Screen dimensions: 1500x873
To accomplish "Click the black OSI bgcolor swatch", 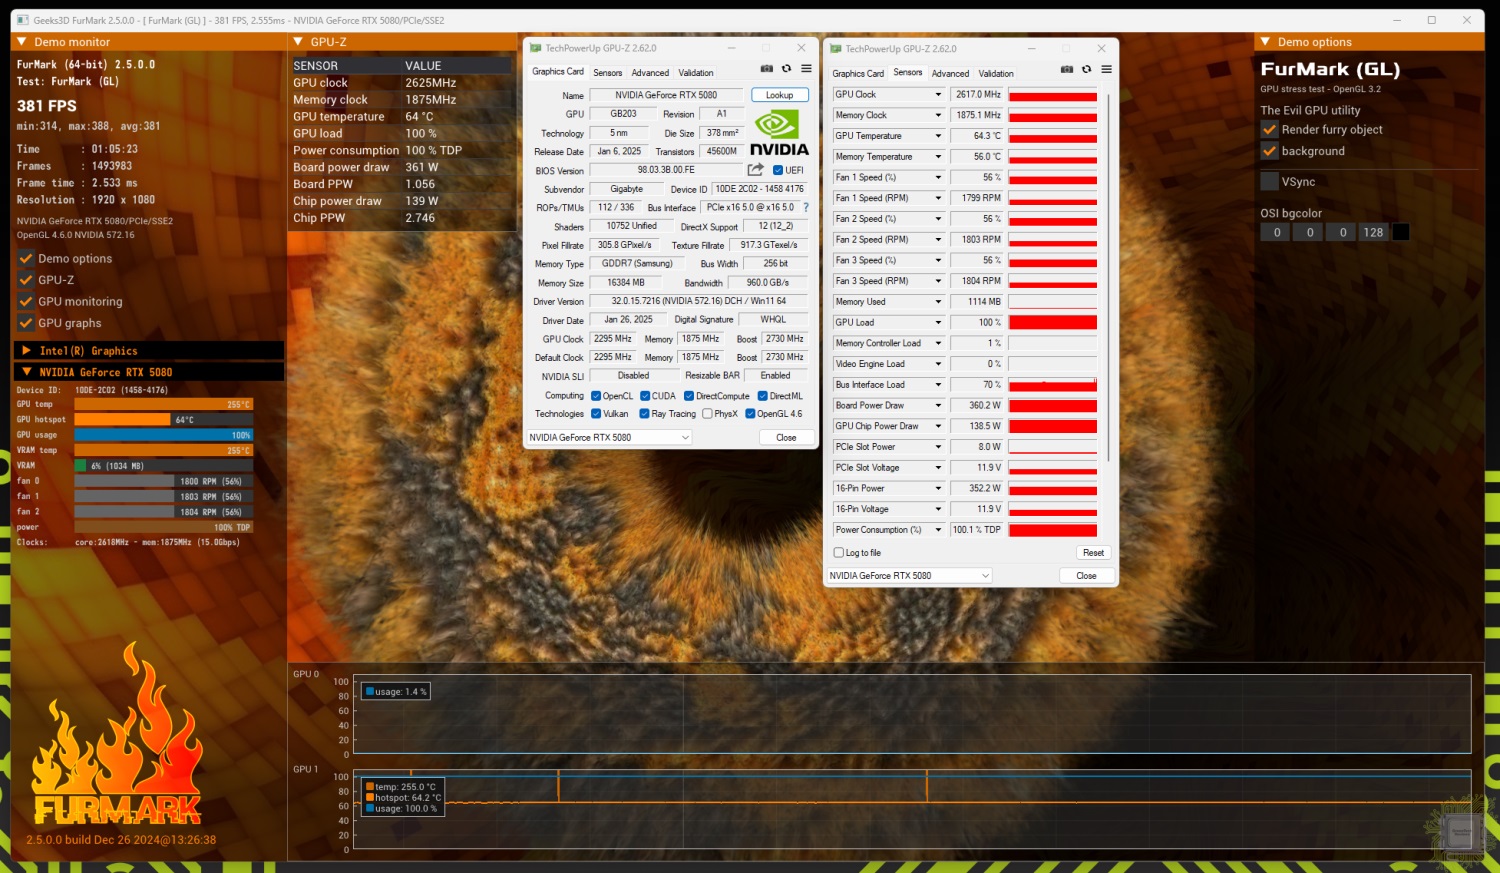I will 1401,232.
